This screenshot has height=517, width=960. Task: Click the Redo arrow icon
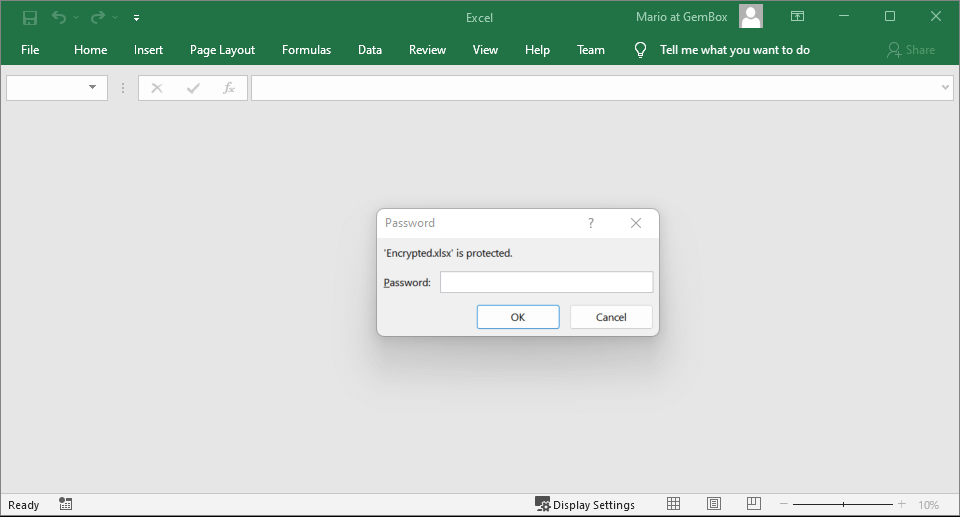(x=98, y=17)
